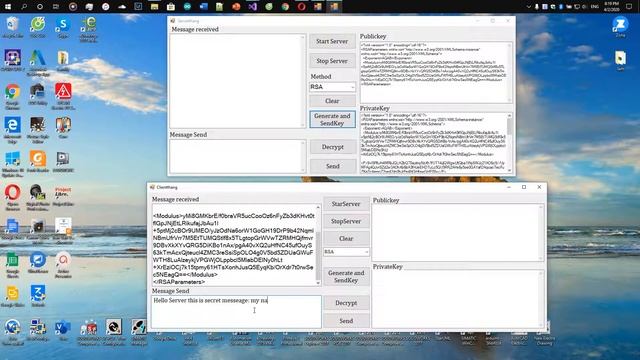Focus Publickey box in server window

[x=436, y=73]
